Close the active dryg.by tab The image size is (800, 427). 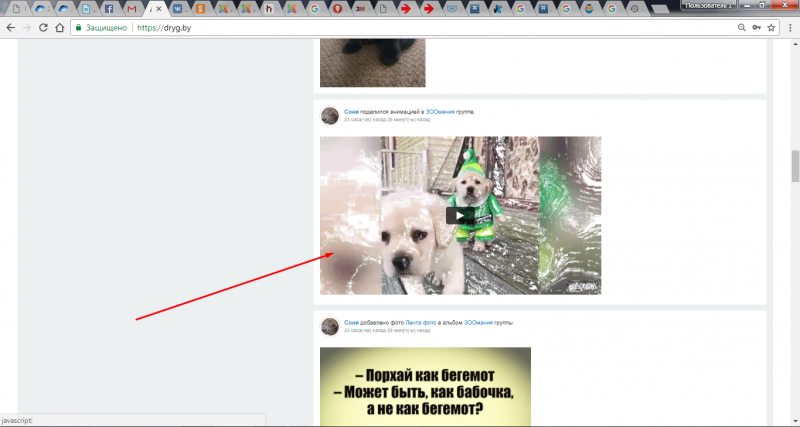(158, 9)
